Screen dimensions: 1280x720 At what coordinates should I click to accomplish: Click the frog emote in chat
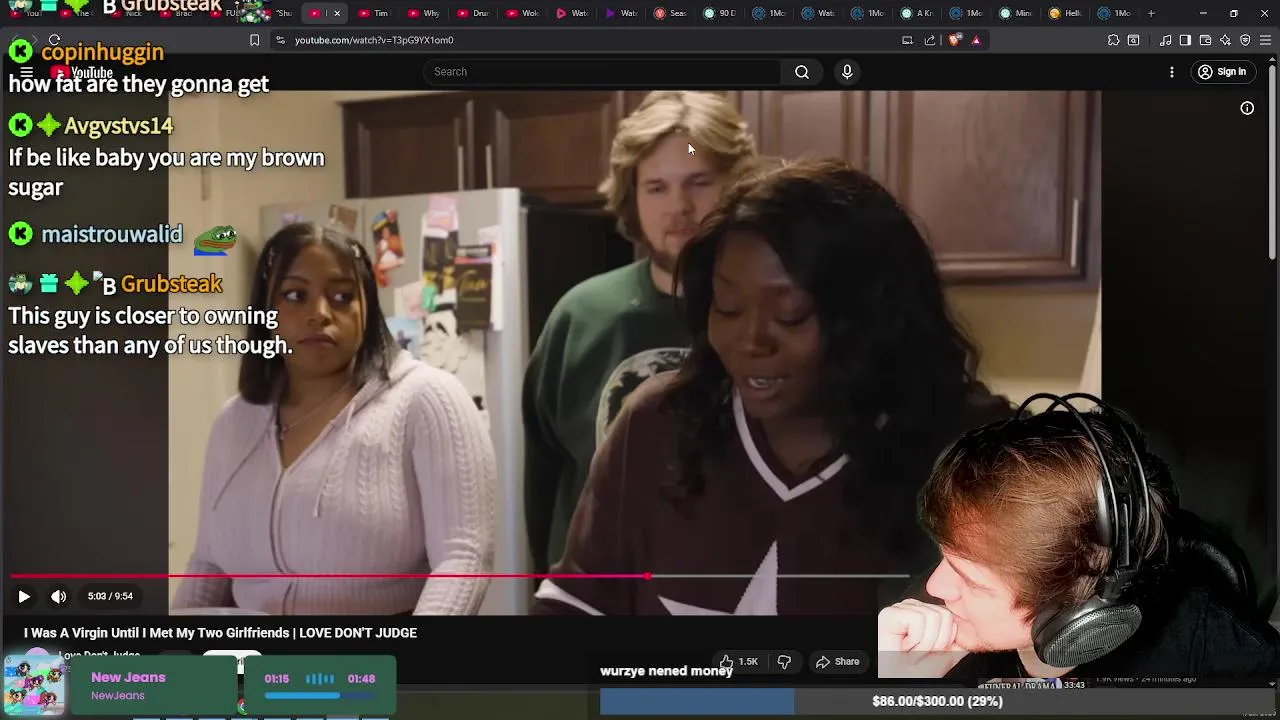[x=215, y=238]
